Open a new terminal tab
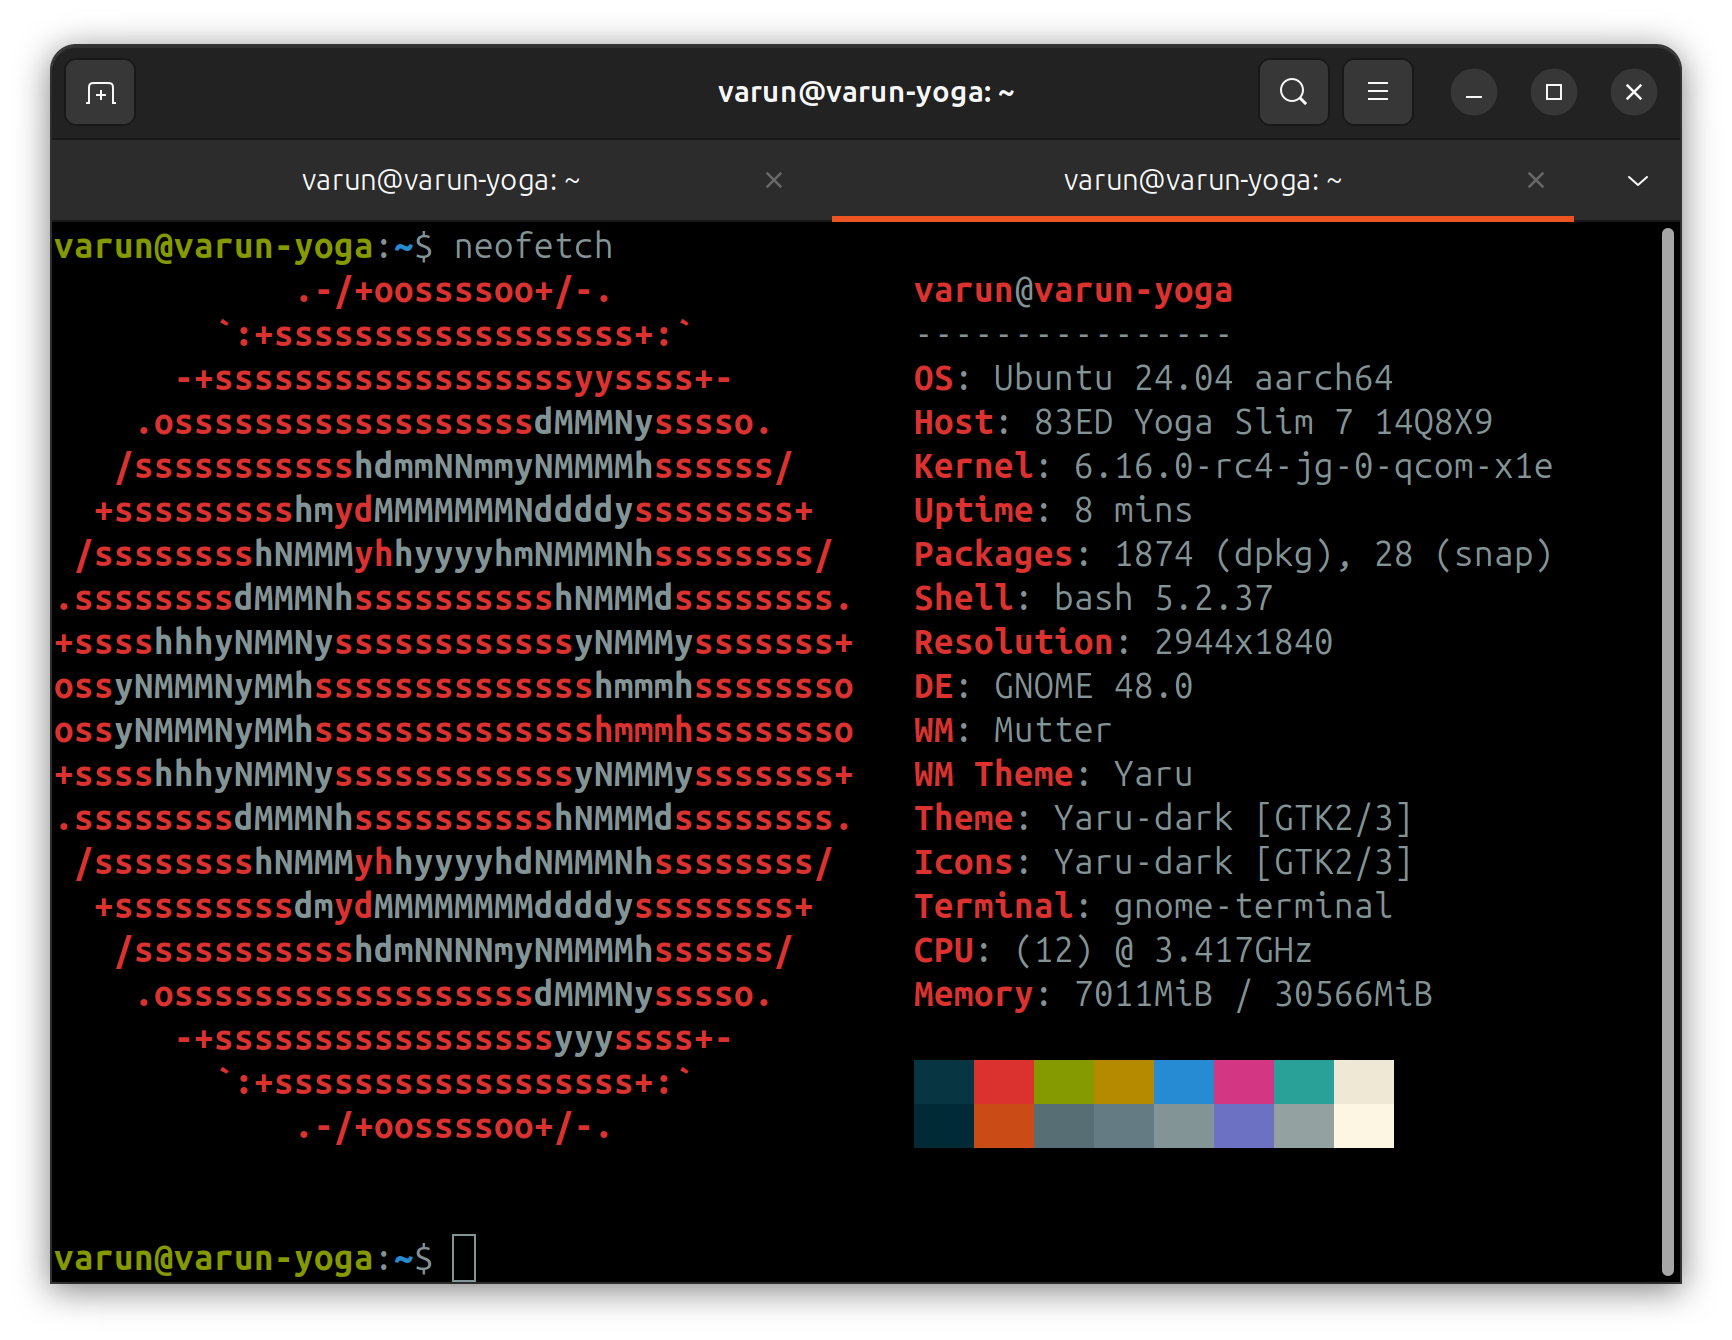 [100, 93]
